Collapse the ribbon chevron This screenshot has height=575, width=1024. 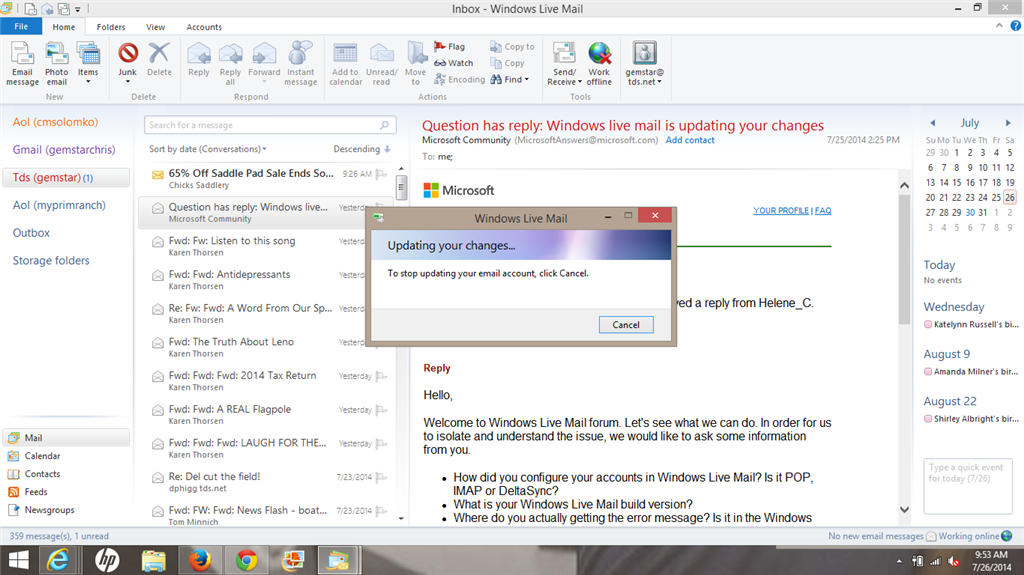(x=999, y=26)
